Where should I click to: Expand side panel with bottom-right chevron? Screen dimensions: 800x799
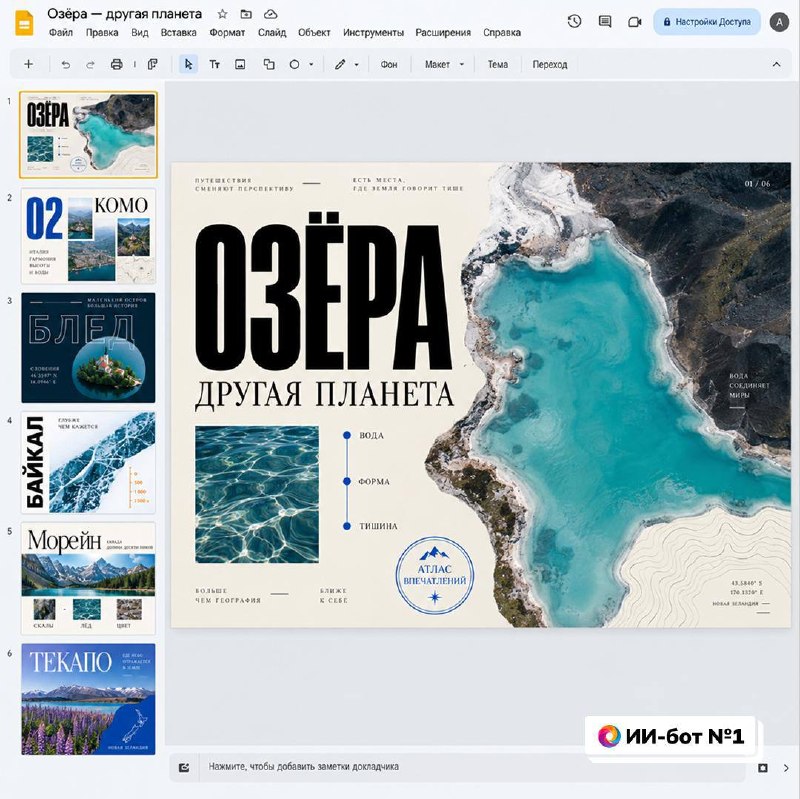pyautogui.click(x=786, y=768)
